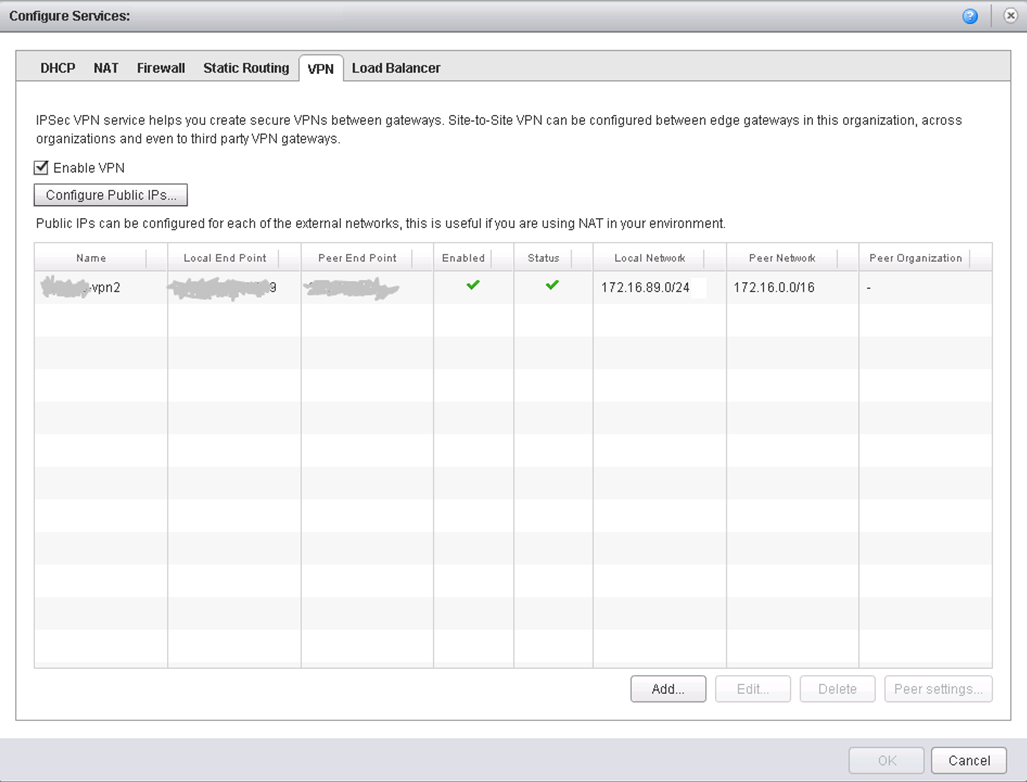
Task: Sort by Peer Network column header
Action: 782,258
